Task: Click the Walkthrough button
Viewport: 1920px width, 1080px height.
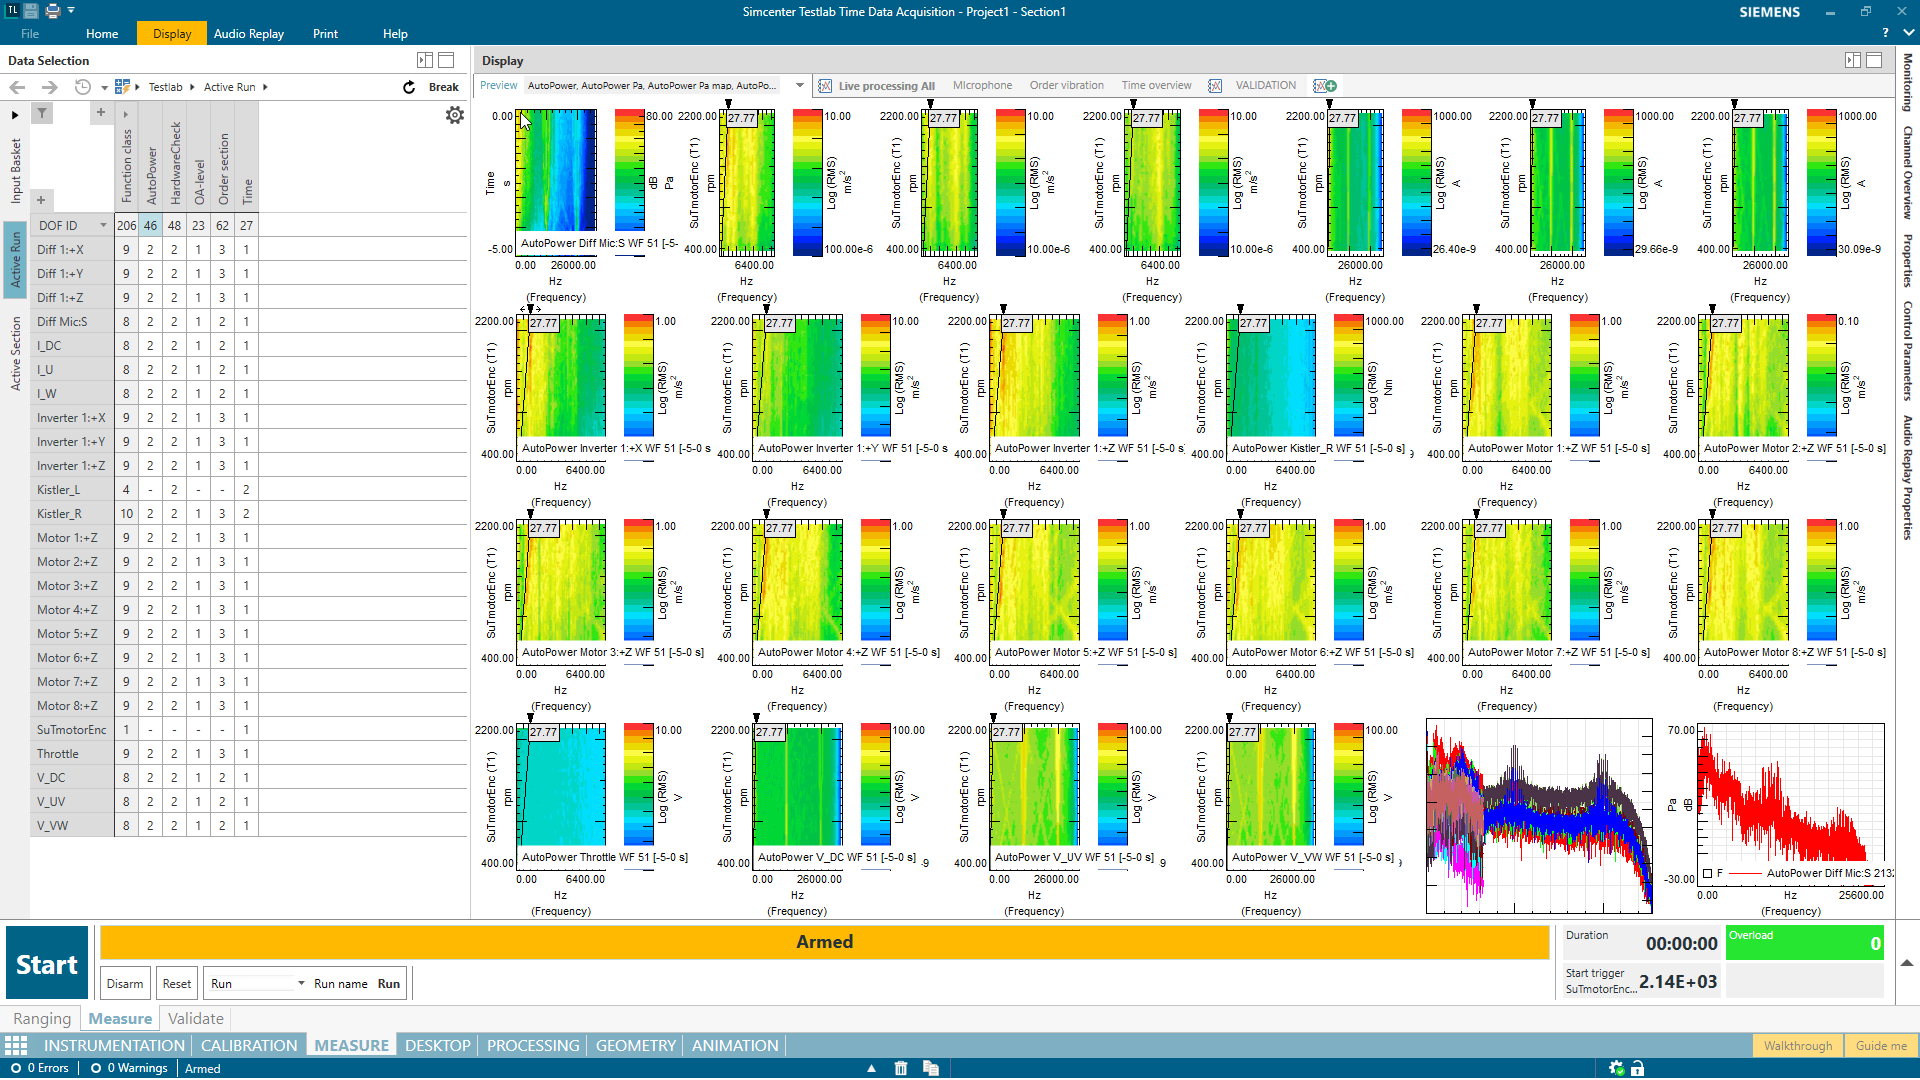Action: [1797, 1045]
